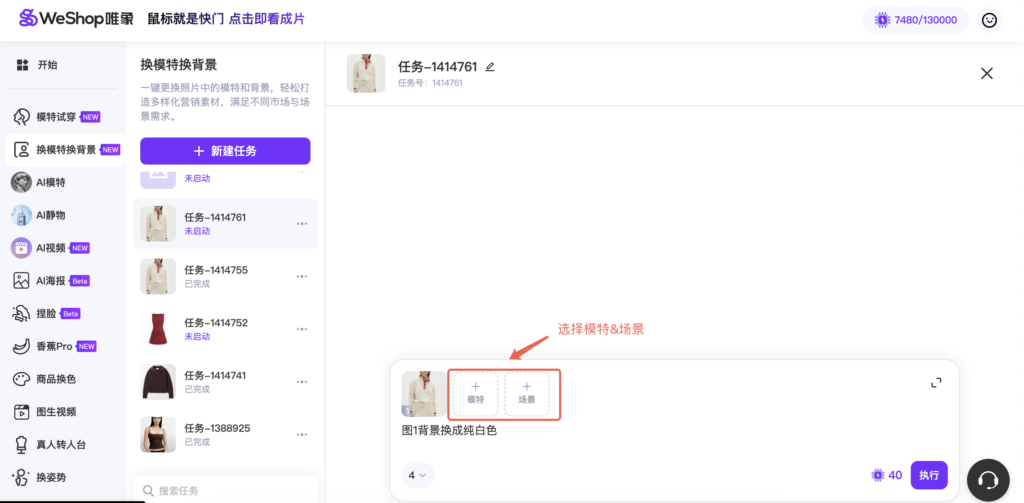Screen dimensions: 1024x503
Task: Expand the prompt input box to fullscreen
Action: pyautogui.click(x=936, y=382)
